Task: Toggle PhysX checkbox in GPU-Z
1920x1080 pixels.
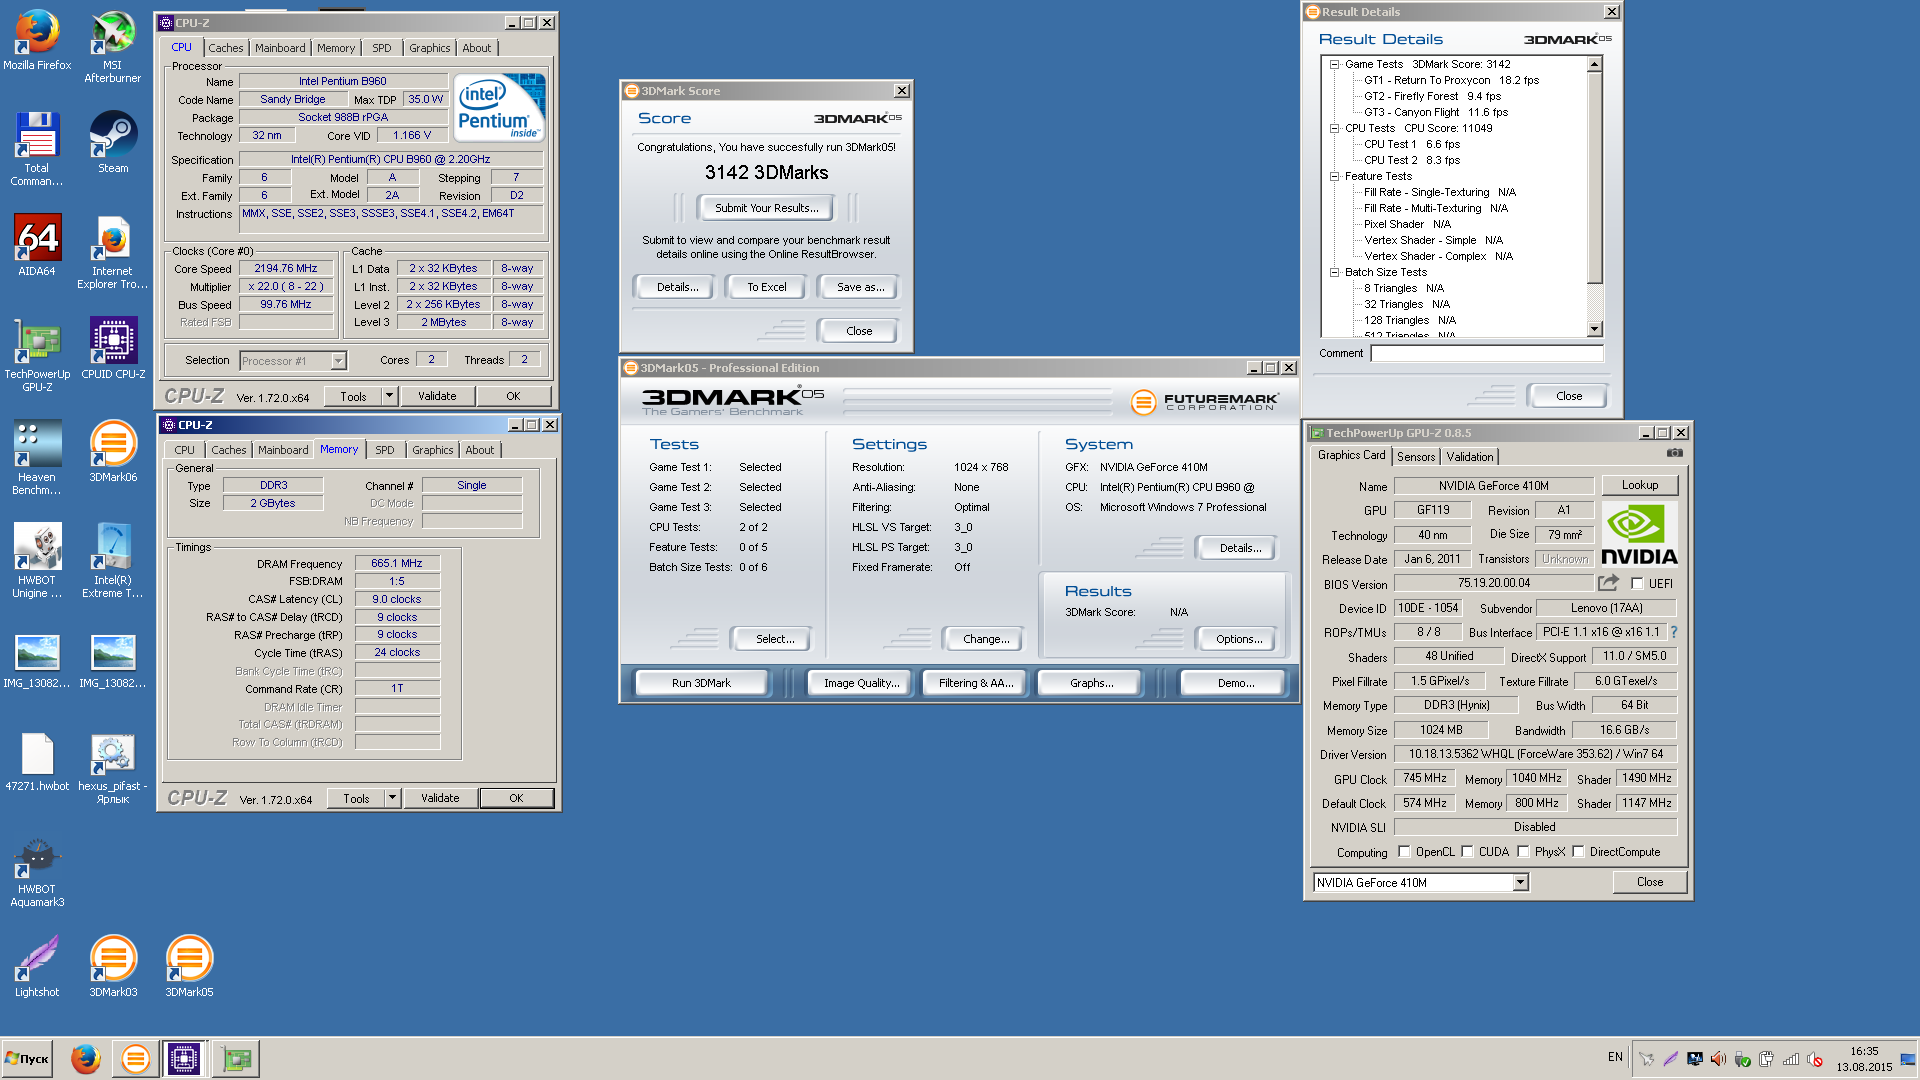Action: [x=1523, y=852]
